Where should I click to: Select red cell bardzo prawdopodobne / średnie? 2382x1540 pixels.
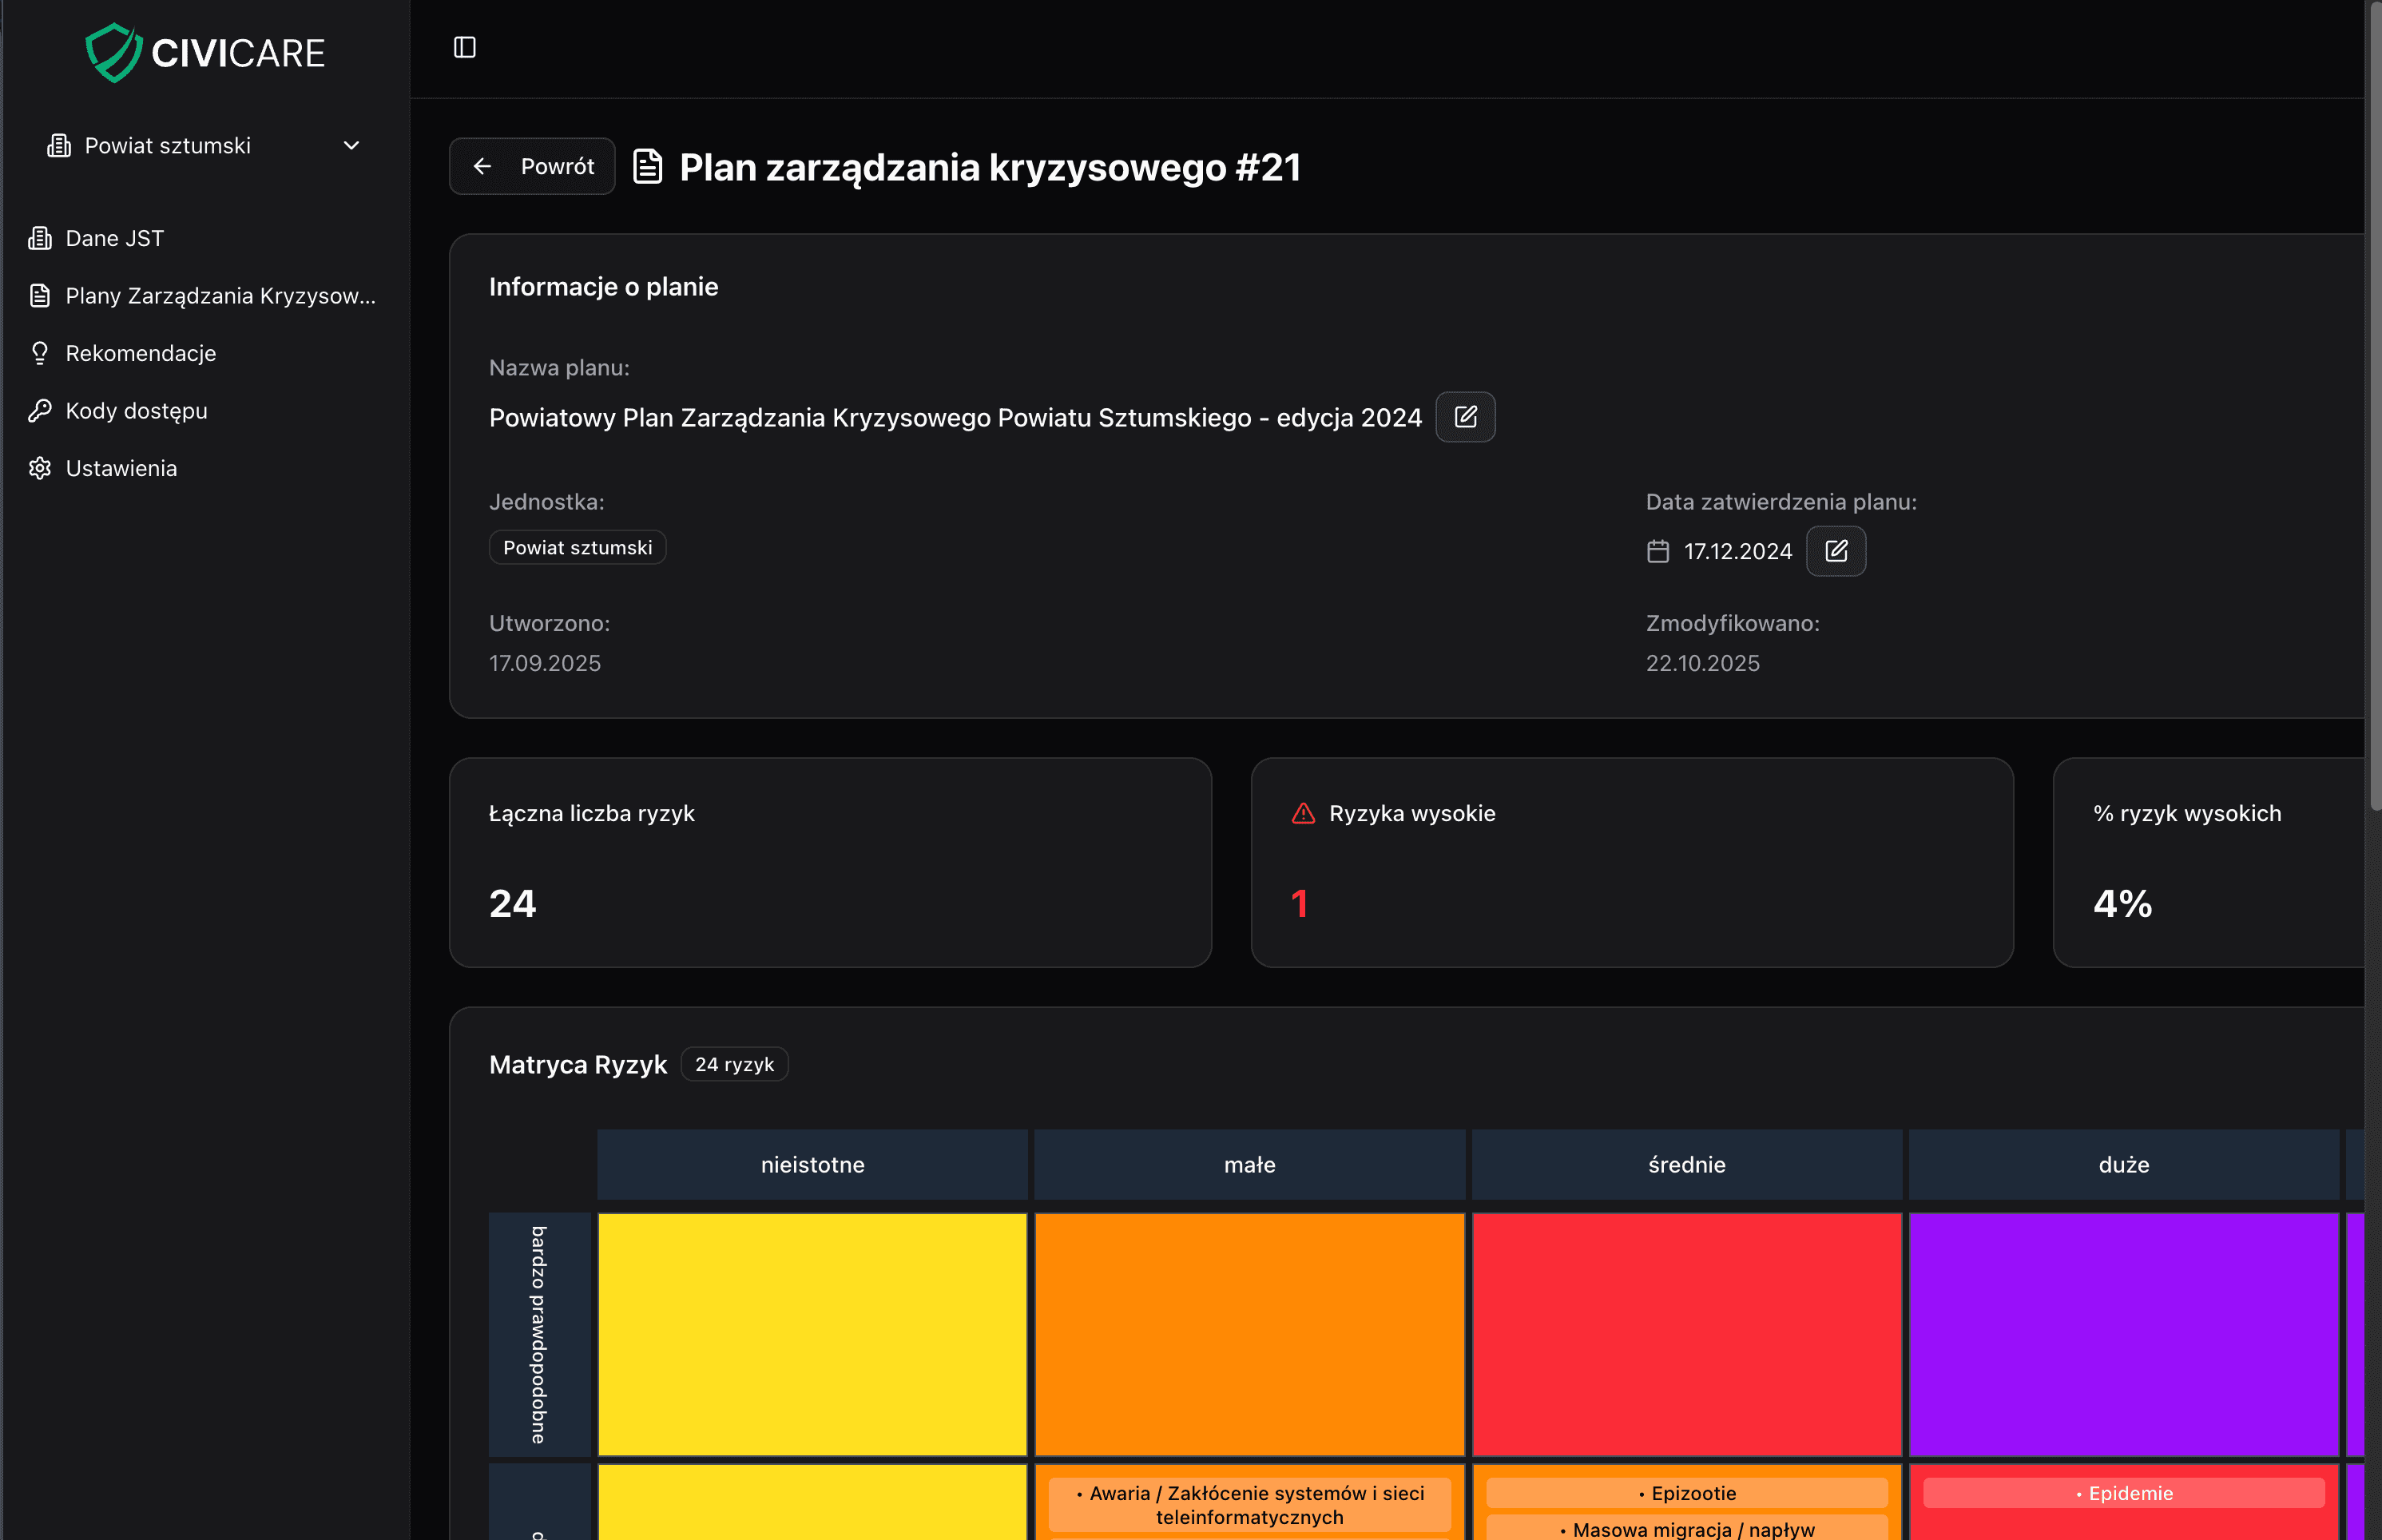pos(1686,1334)
